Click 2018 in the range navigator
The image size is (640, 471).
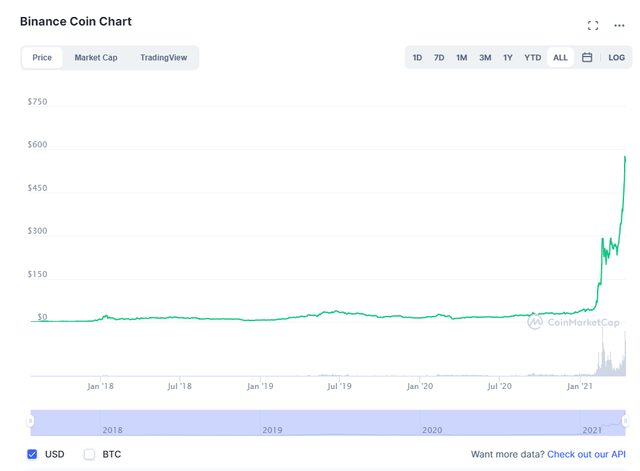[x=112, y=430]
